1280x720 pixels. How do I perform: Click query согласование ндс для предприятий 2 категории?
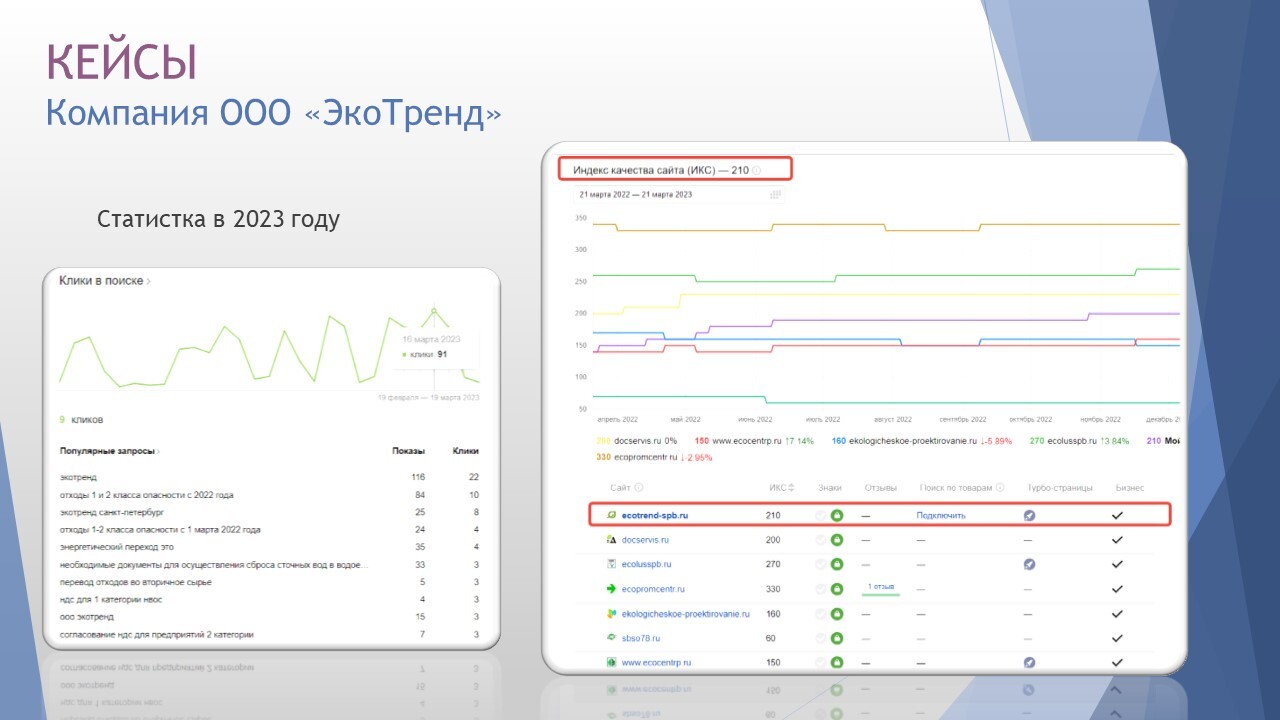(156, 634)
